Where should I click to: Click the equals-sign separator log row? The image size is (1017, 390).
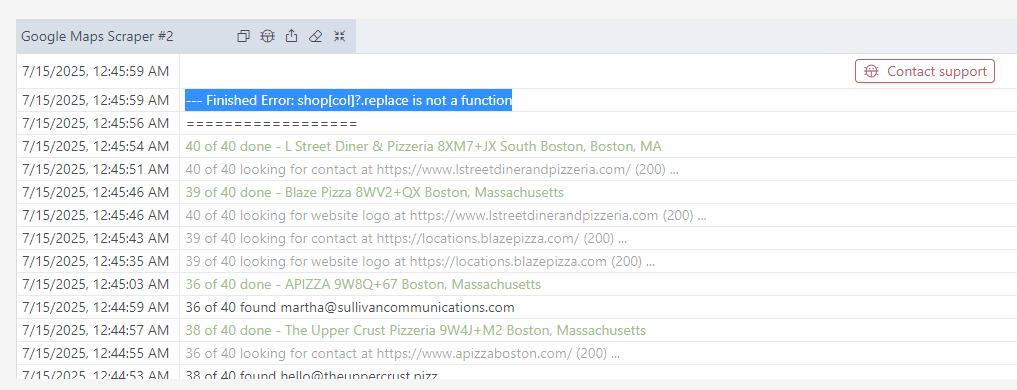coord(271,123)
